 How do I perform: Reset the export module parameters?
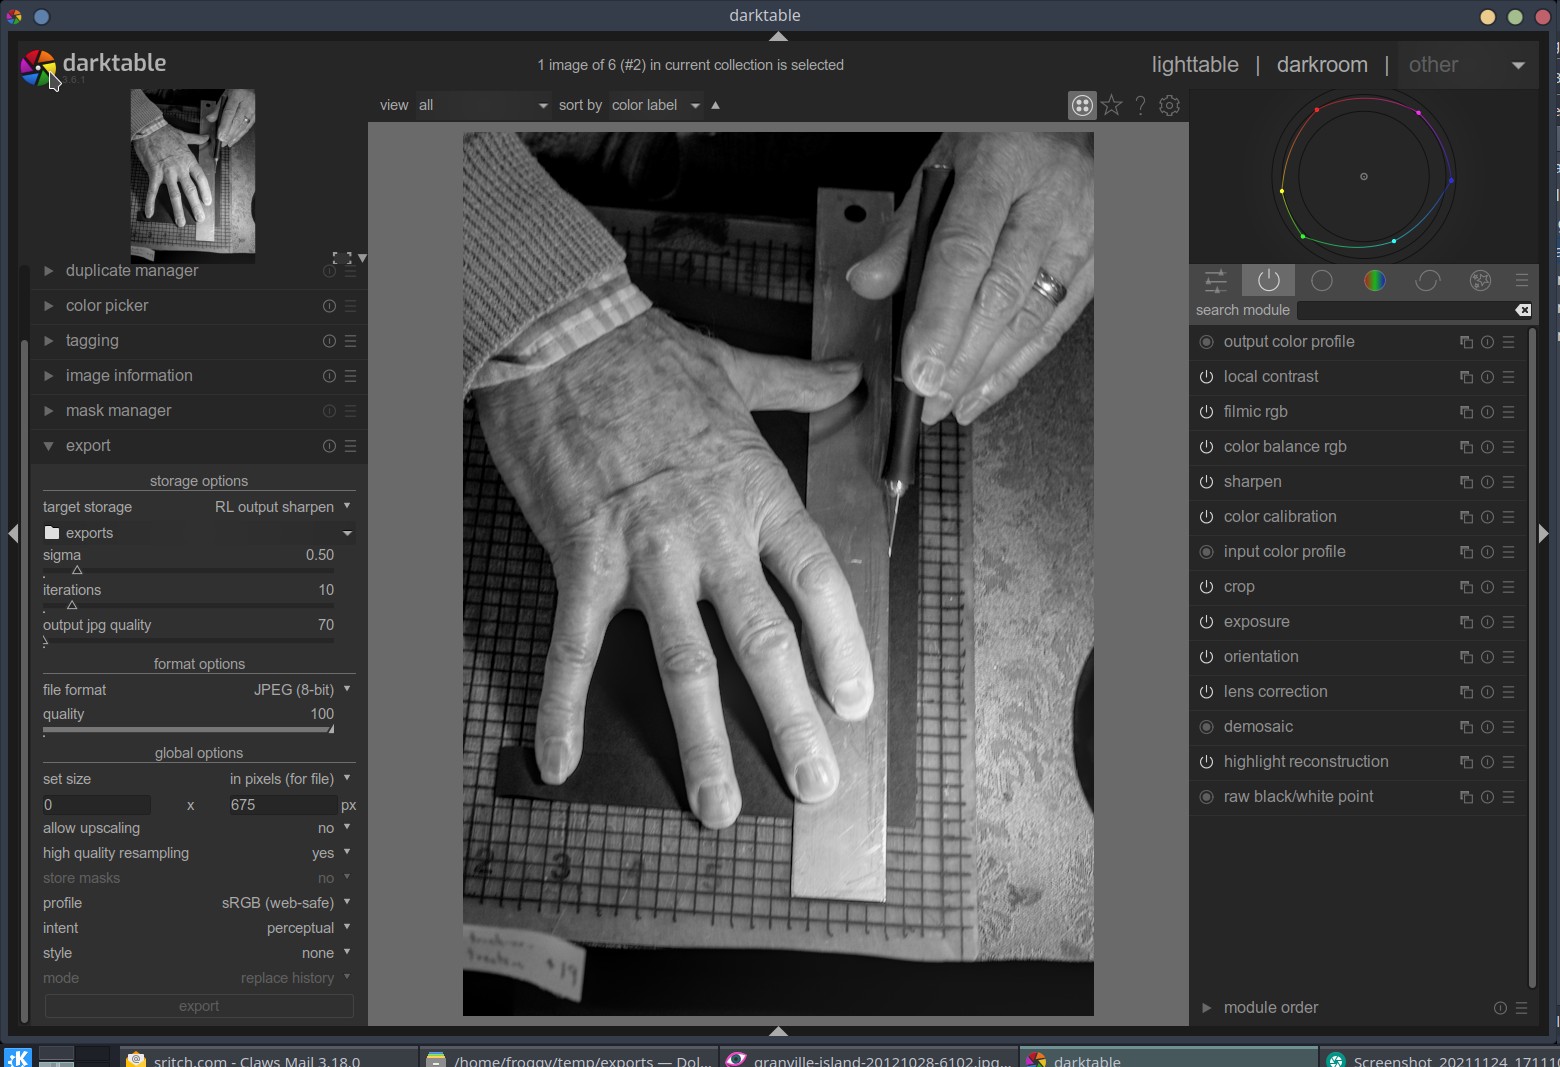(329, 446)
